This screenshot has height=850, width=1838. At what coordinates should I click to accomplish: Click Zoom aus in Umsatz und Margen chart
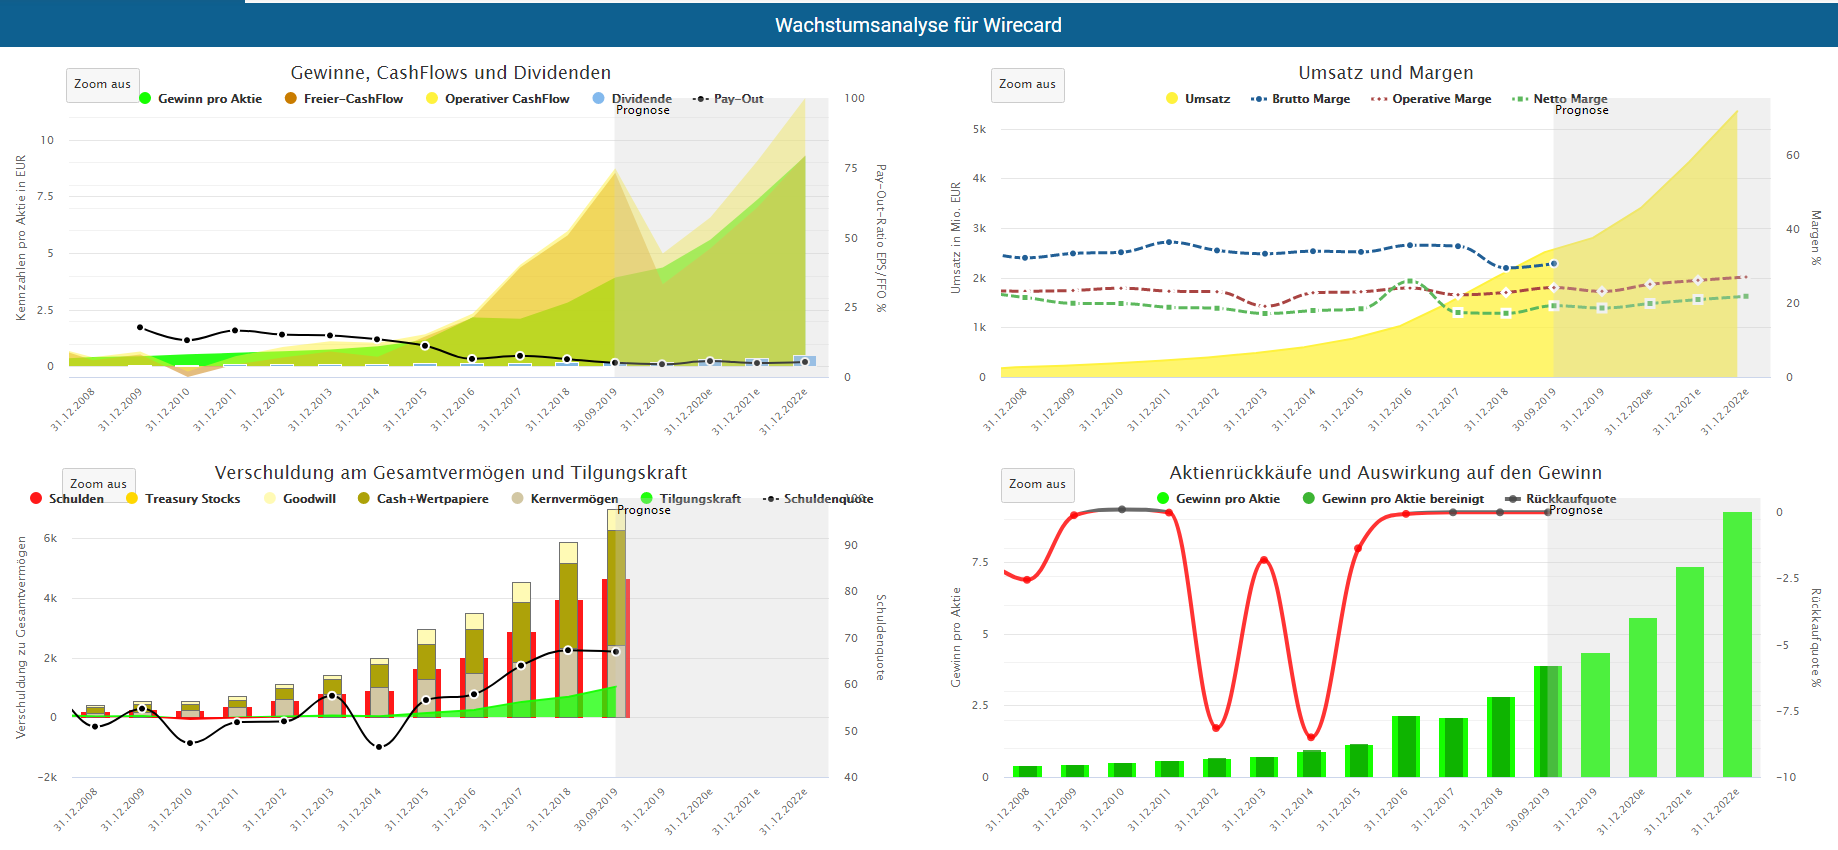click(1027, 85)
